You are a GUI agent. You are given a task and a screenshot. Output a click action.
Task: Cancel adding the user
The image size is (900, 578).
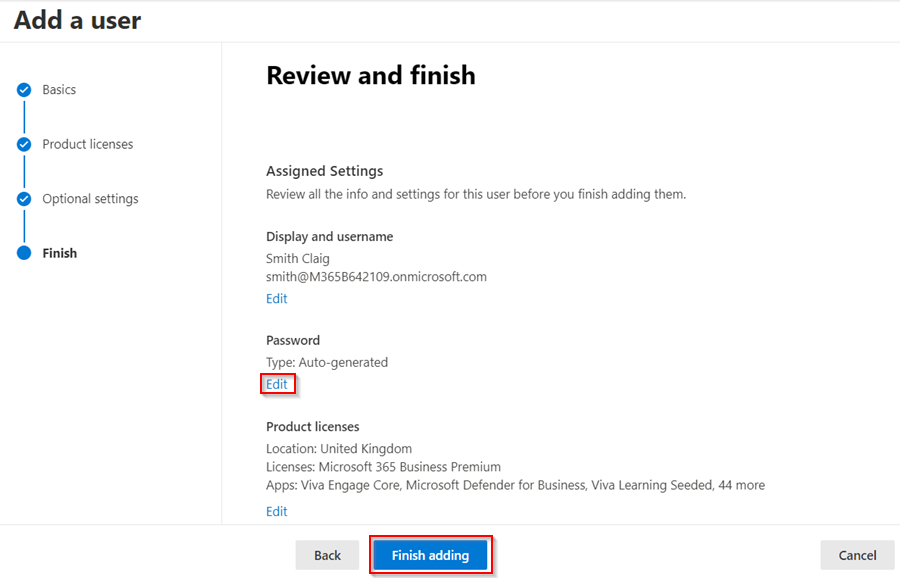tap(857, 555)
